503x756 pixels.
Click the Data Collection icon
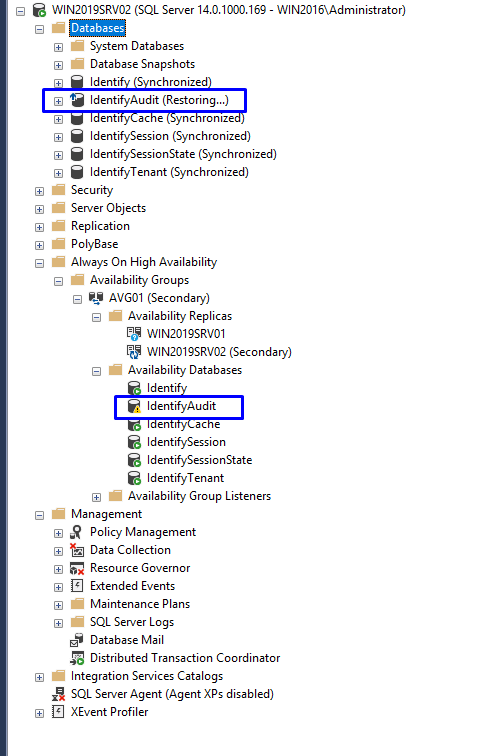pos(77,550)
